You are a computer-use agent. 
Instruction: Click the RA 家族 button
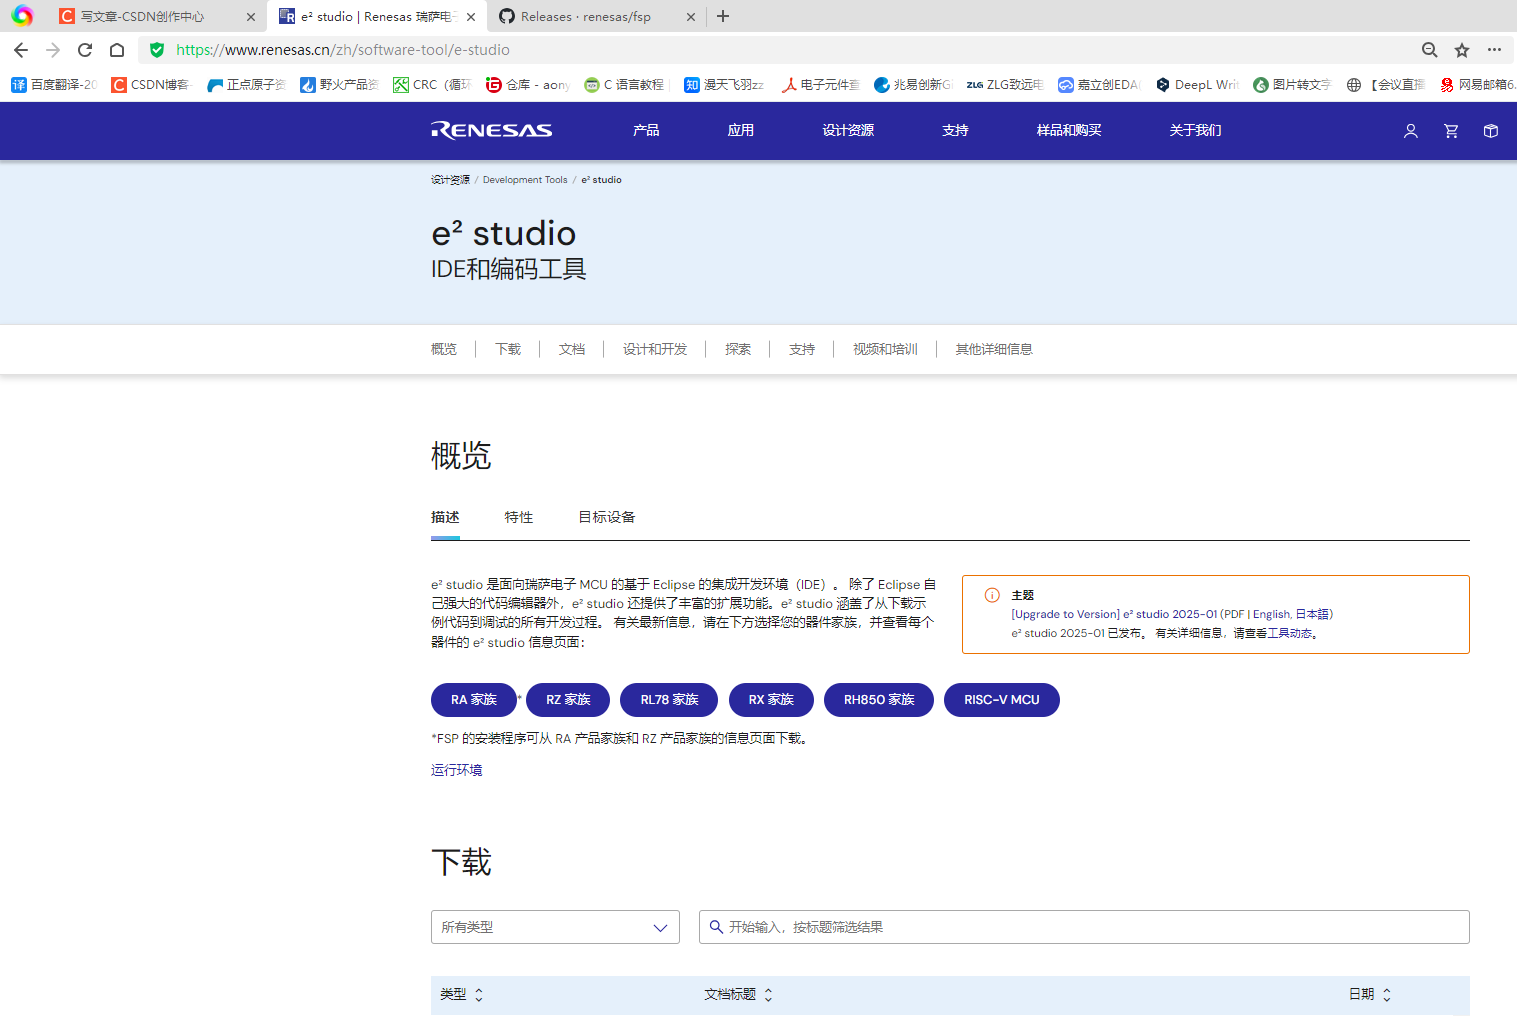(473, 700)
